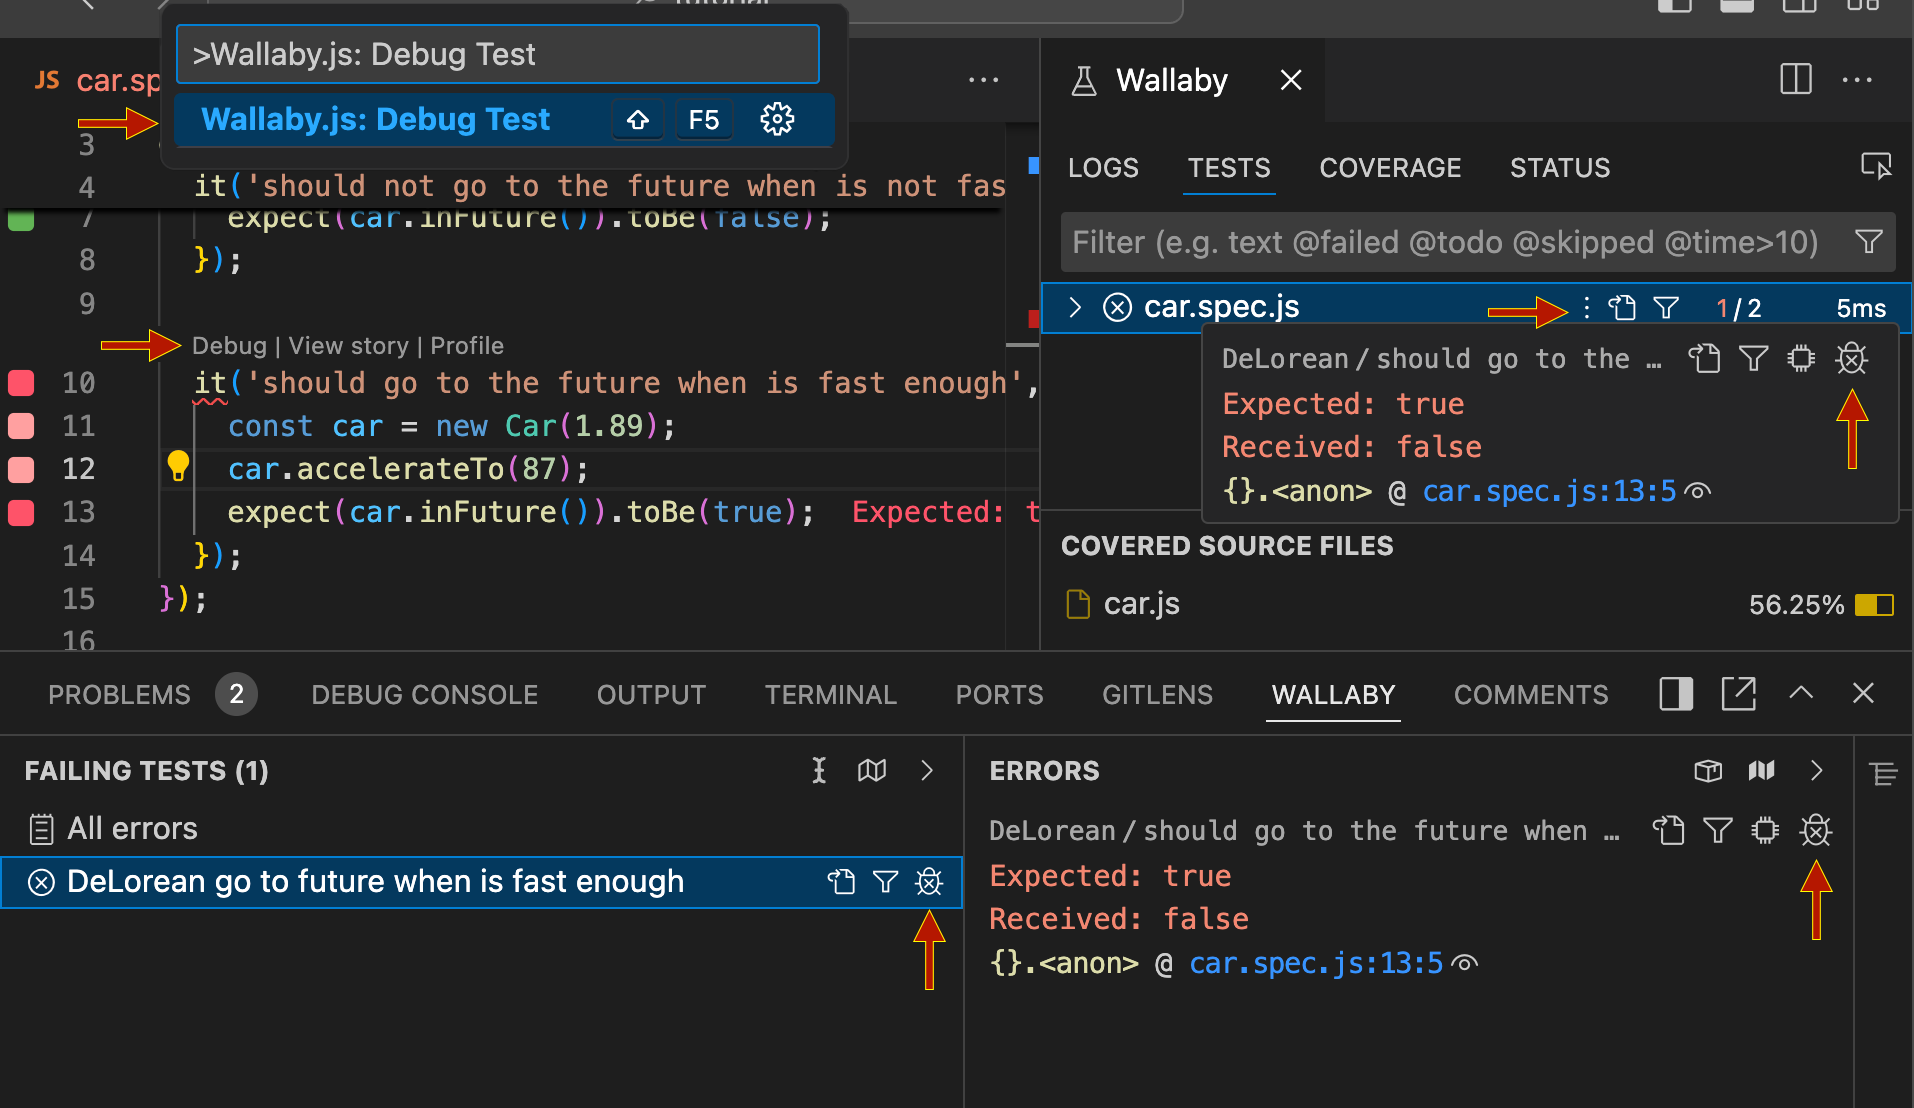
Task: Switch to the TESTS tab
Action: point(1229,168)
